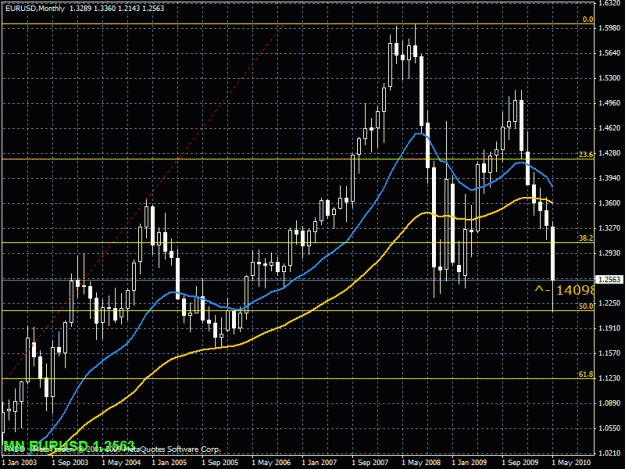Select the 0.0 Fibonacci level label

(x=588, y=19)
